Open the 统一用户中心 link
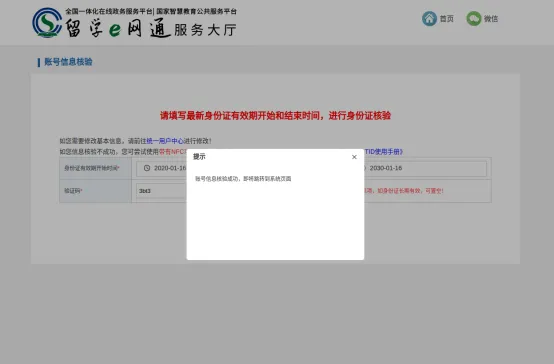 pyautogui.click(x=165, y=141)
